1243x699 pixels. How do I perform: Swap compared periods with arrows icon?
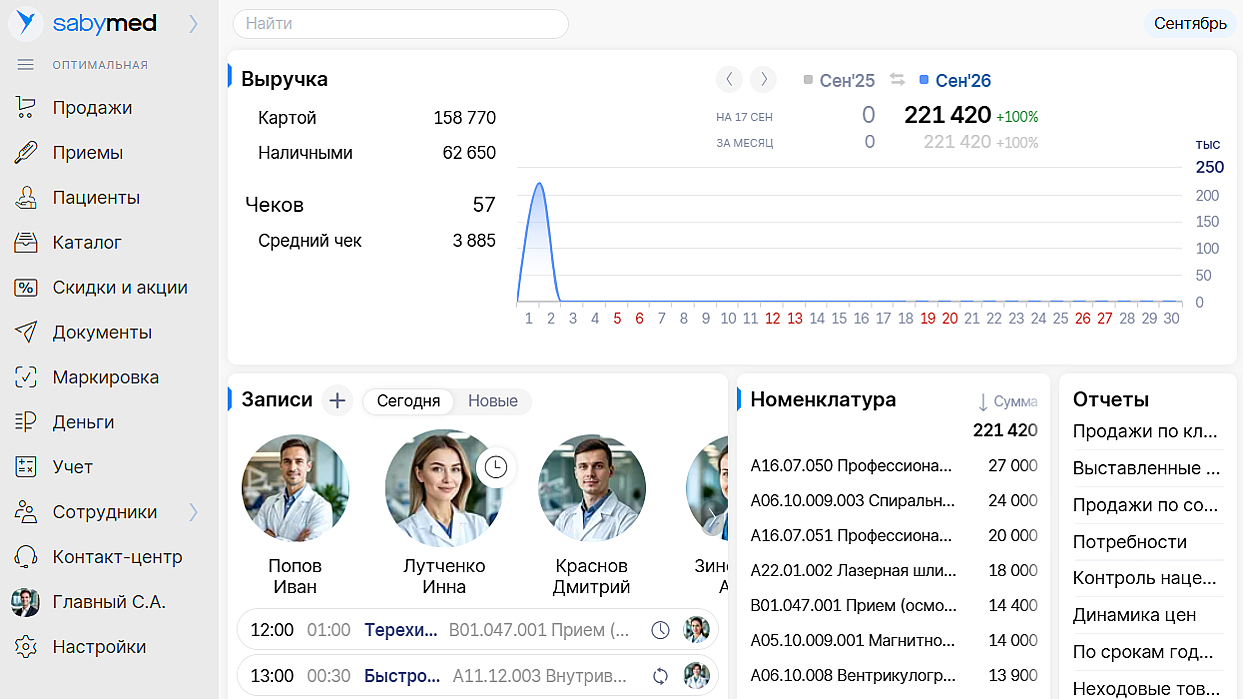[897, 80]
